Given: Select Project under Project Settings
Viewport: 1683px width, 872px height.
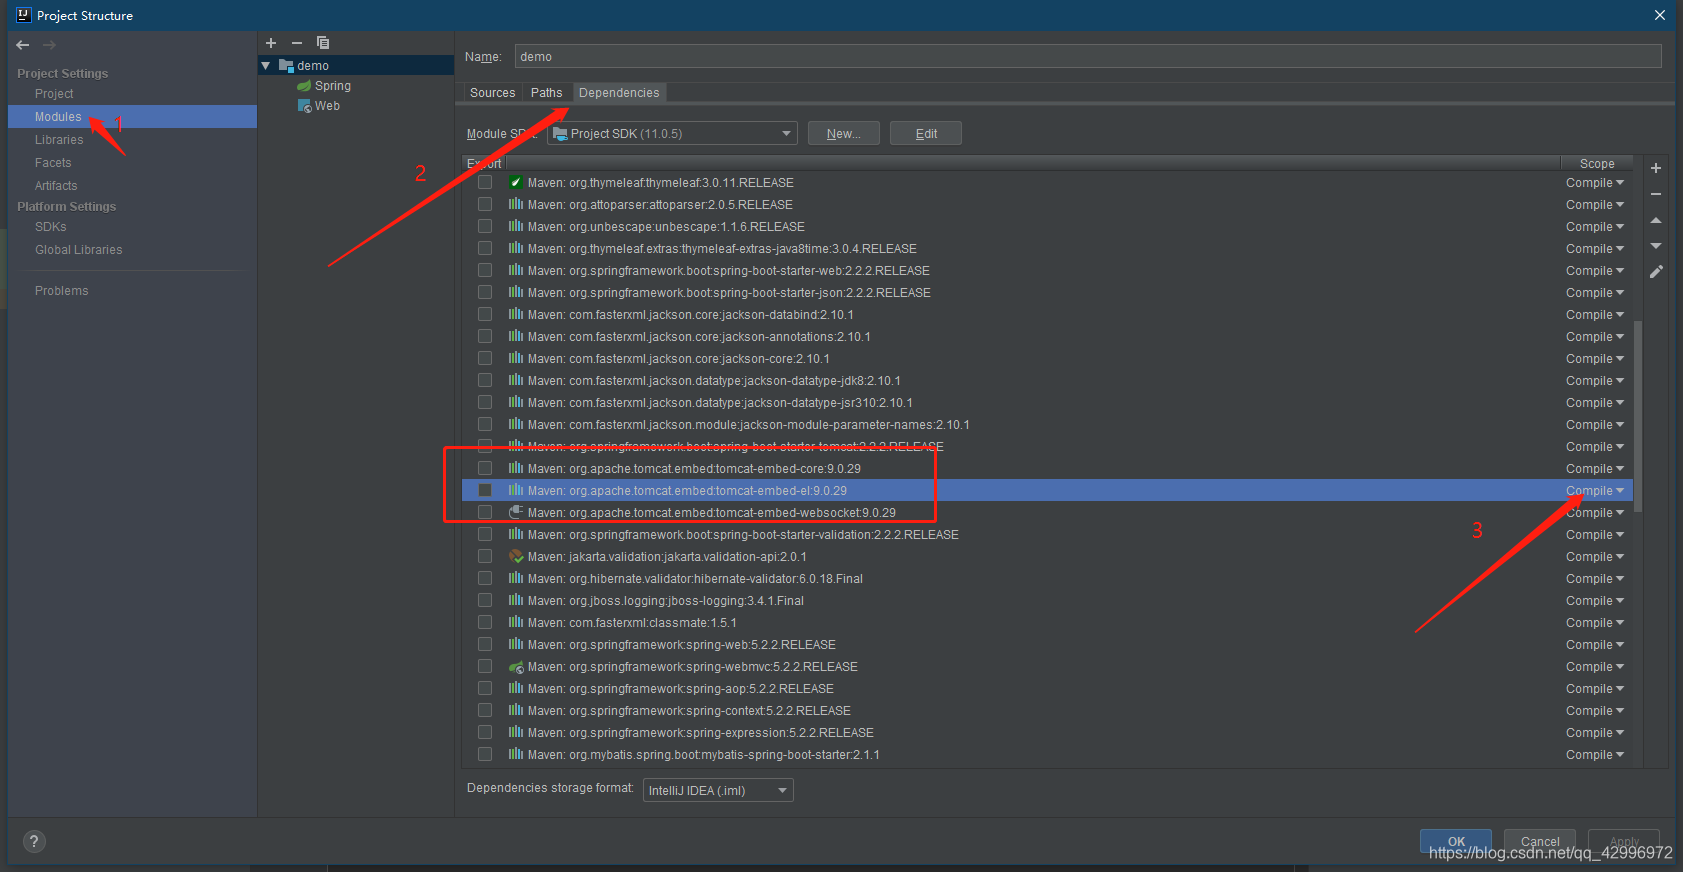Looking at the screenshot, I should [x=54, y=94].
